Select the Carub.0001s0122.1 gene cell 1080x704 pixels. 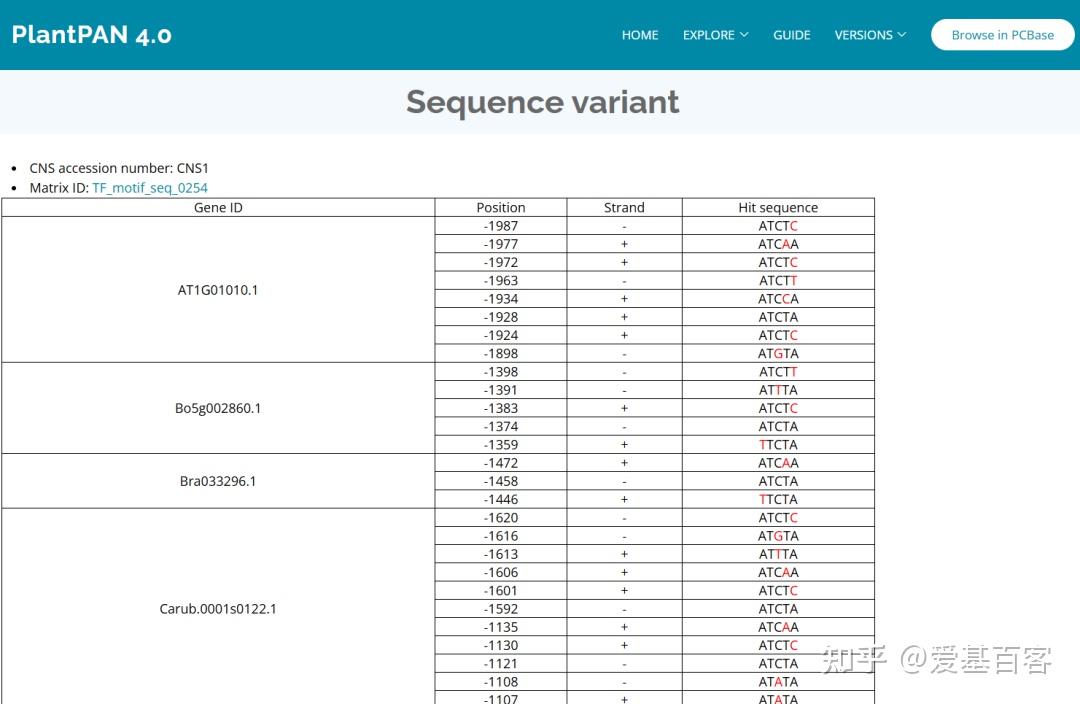point(218,609)
